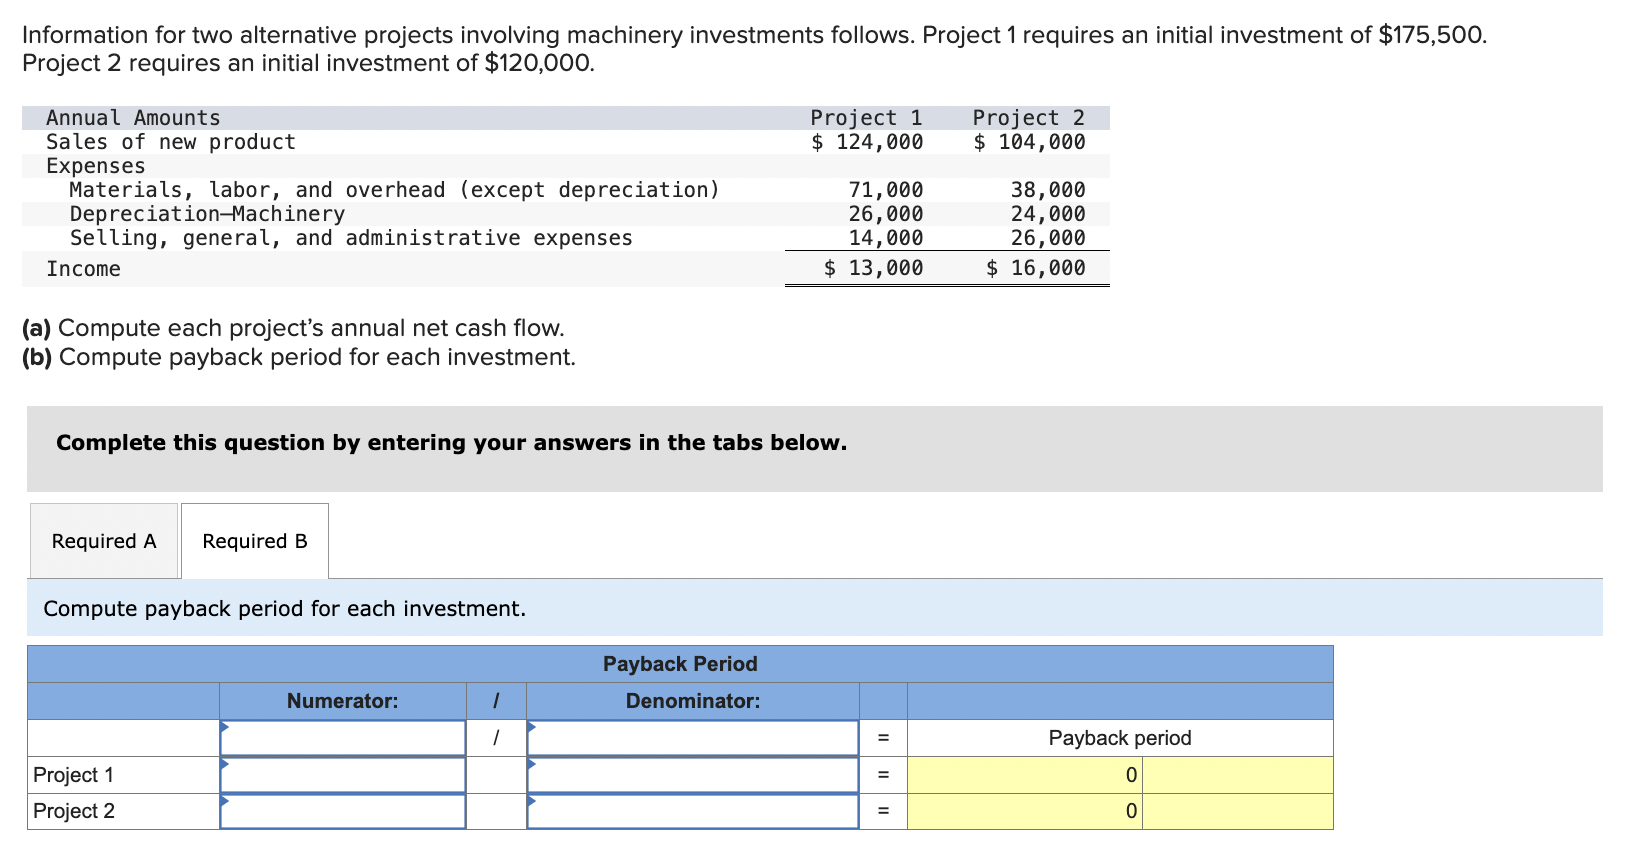Switch to the Required A tab
Image resolution: width=1652 pixels, height=844 pixels.
[104, 541]
